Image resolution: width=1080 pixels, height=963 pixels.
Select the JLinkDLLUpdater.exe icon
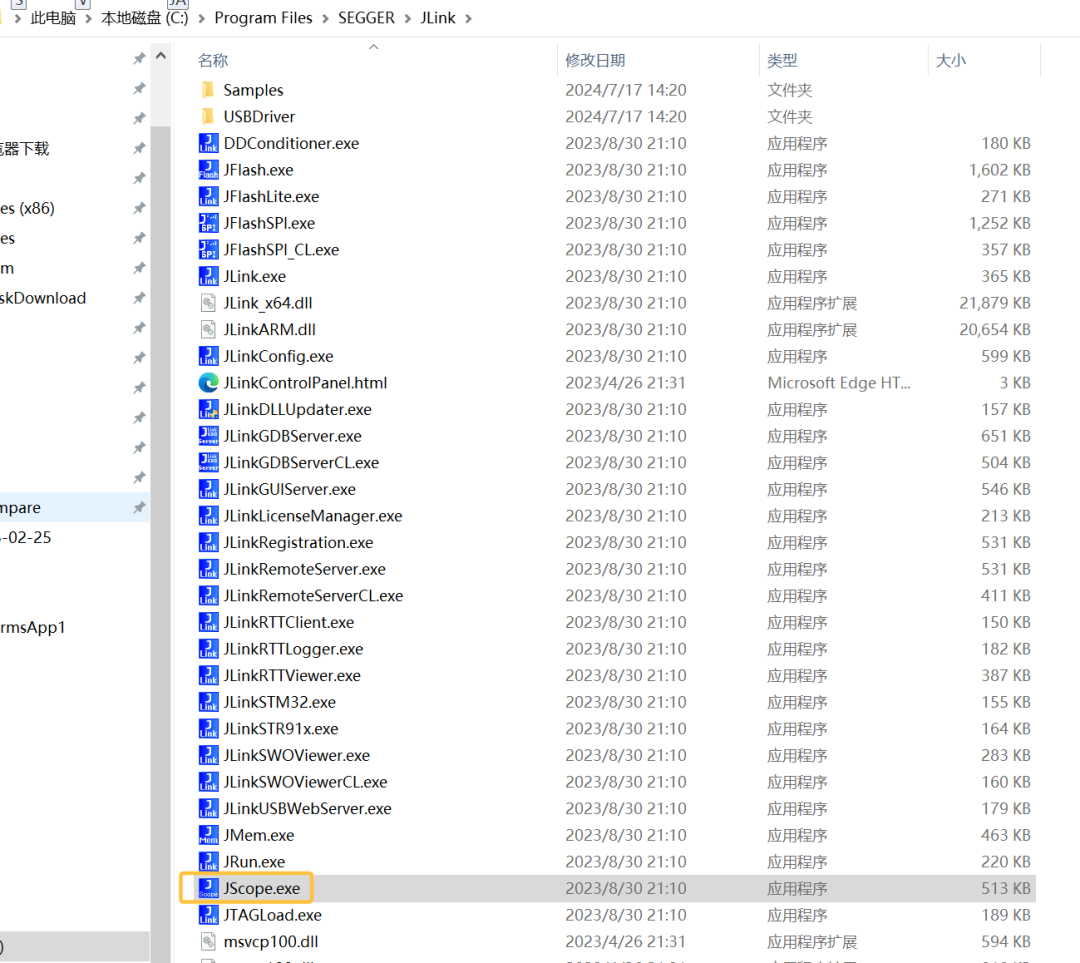pos(208,409)
